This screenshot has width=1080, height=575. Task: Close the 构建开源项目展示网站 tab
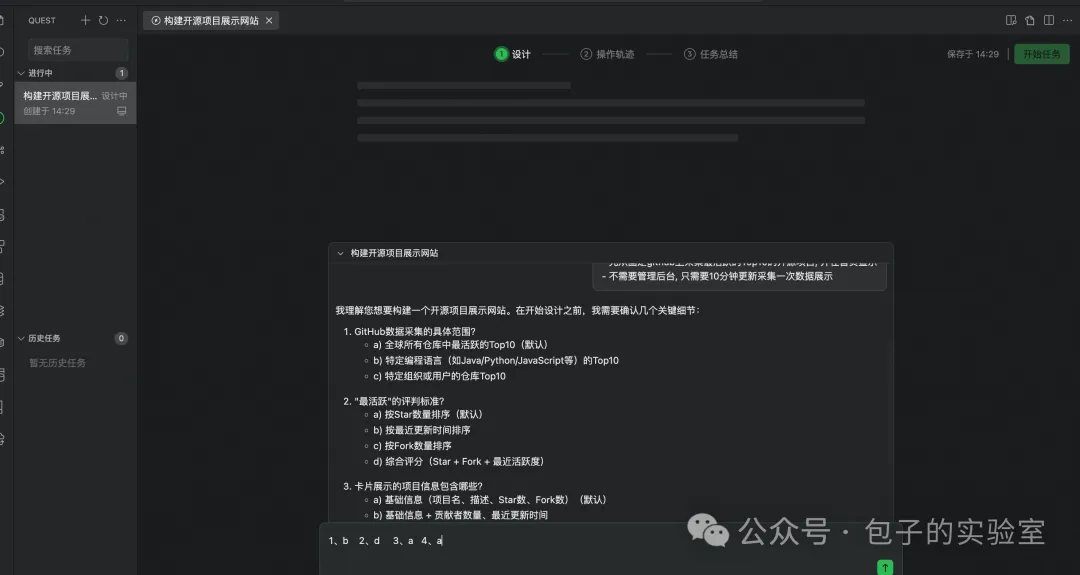269,21
